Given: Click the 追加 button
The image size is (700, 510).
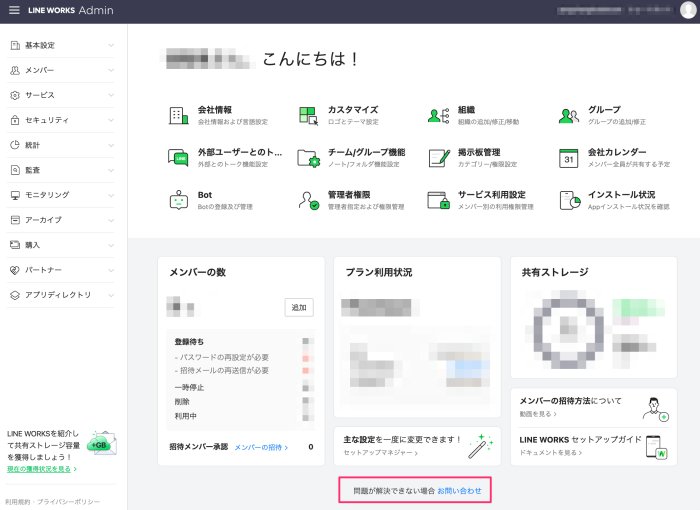Looking at the screenshot, I should (x=299, y=307).
